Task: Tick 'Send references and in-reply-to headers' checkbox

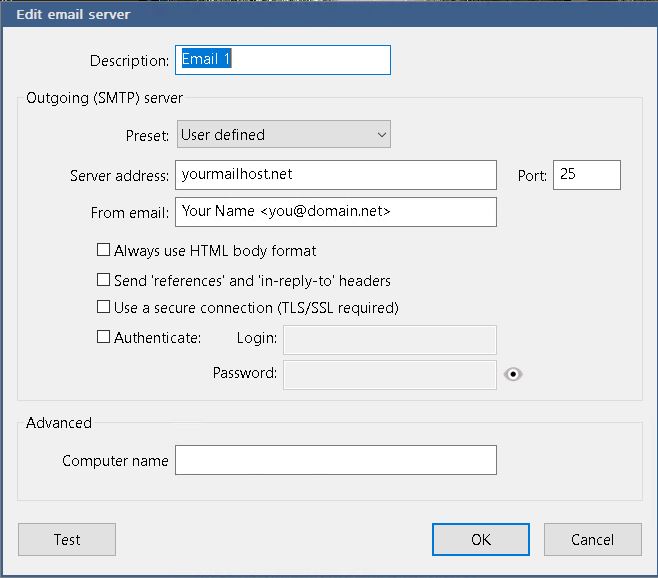Action: coord(103,281)
